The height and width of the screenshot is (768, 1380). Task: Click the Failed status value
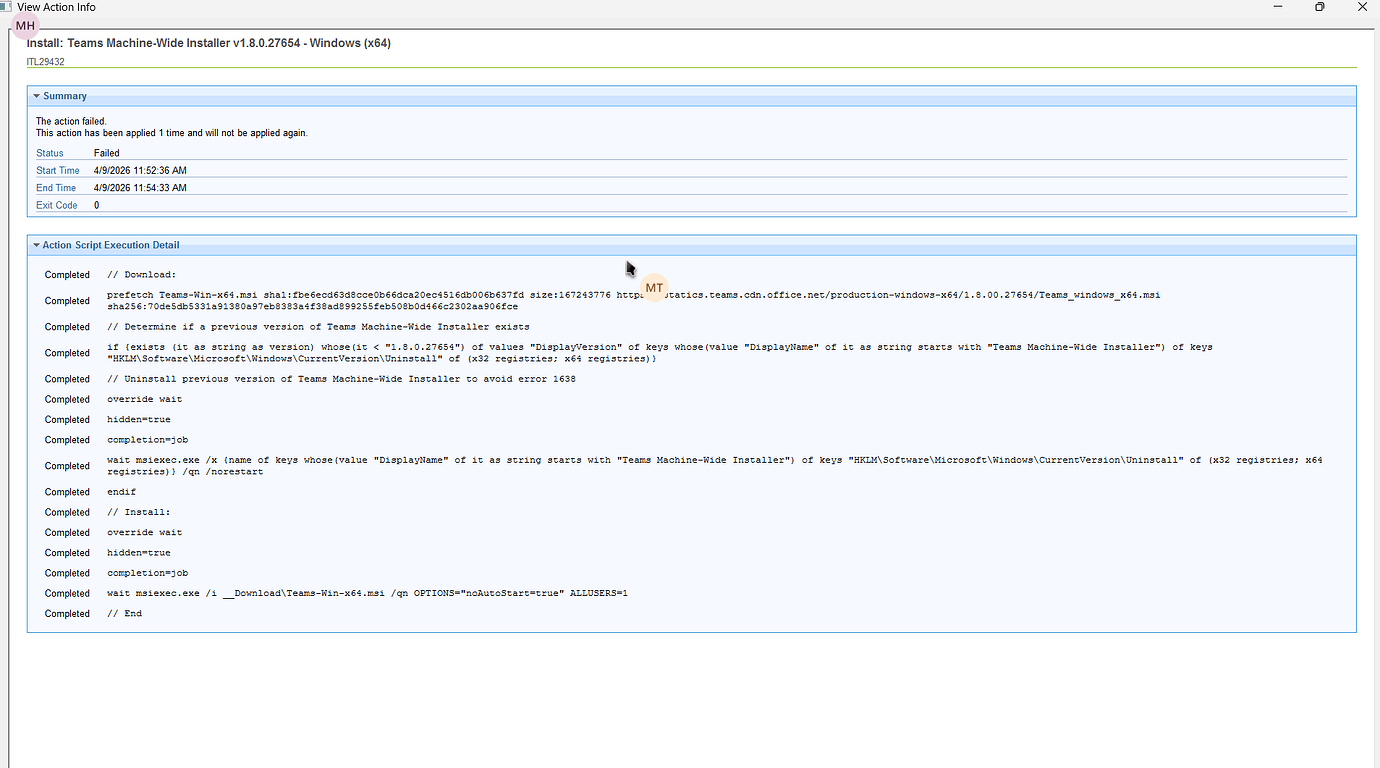107,154
